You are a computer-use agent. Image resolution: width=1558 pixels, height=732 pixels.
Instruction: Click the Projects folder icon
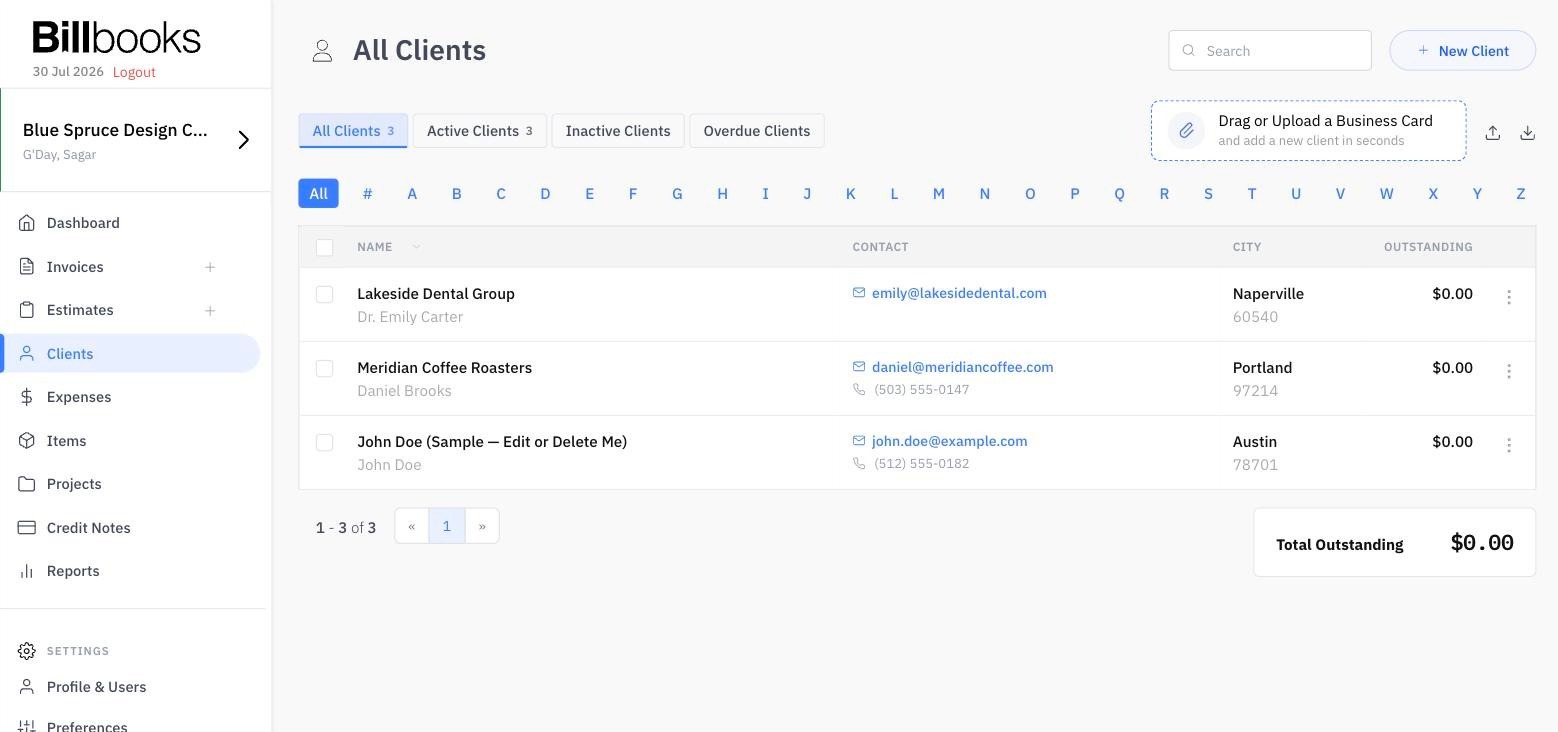[27, 484]
